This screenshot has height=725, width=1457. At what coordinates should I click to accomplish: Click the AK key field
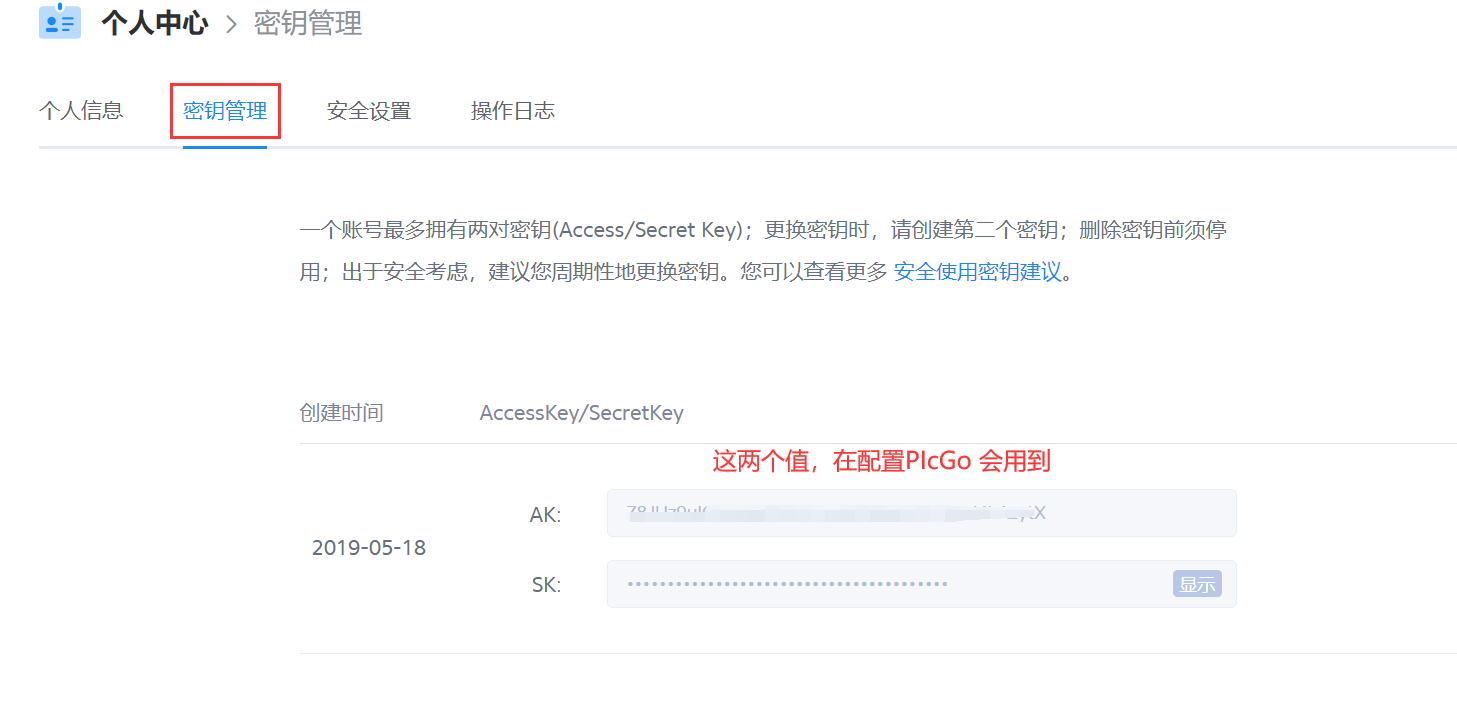pos(921,513)
